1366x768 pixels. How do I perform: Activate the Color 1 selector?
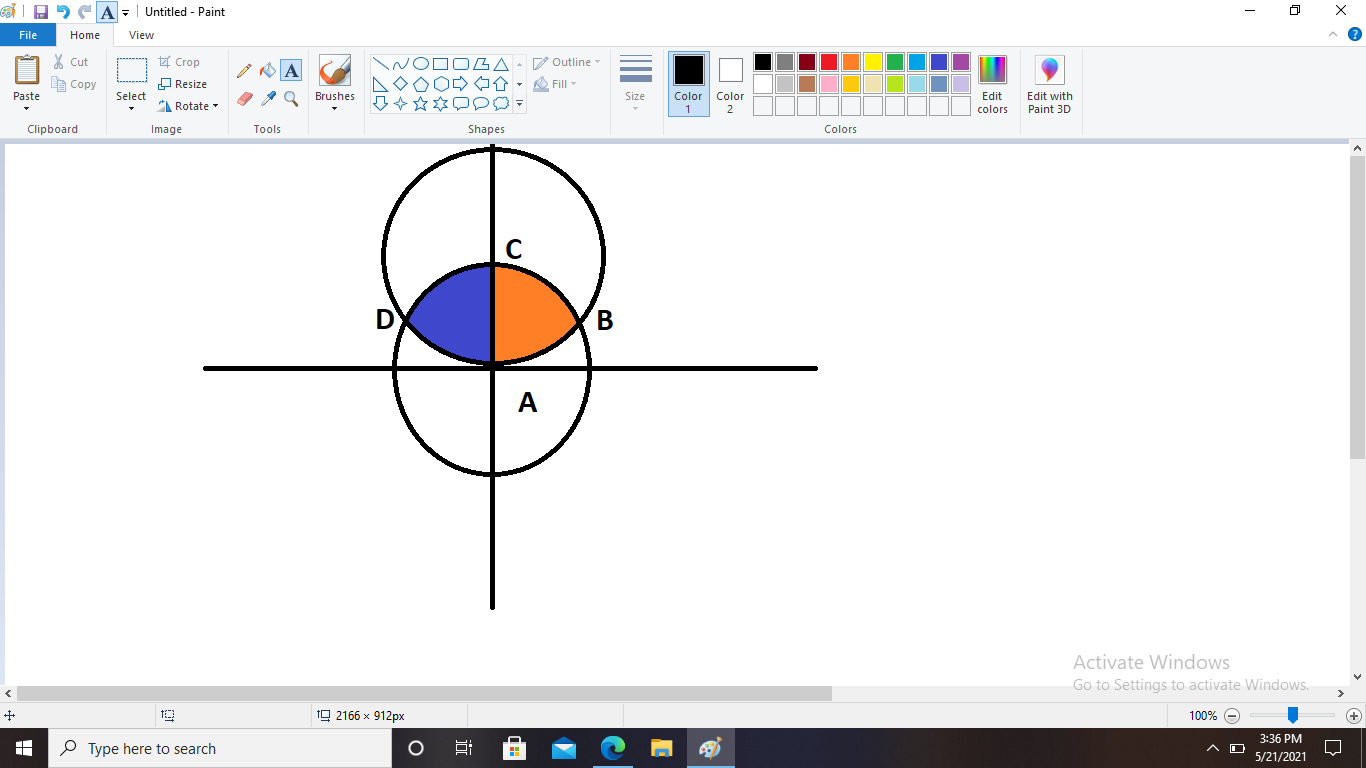point(688,84)
